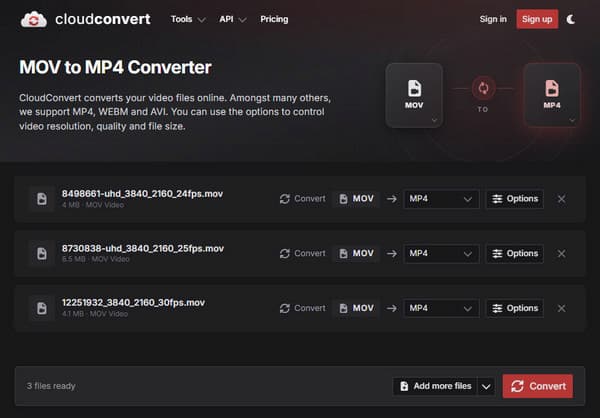
Task: Open Options for the 8730838 25fps file
Action: click(x=515, y=253)
